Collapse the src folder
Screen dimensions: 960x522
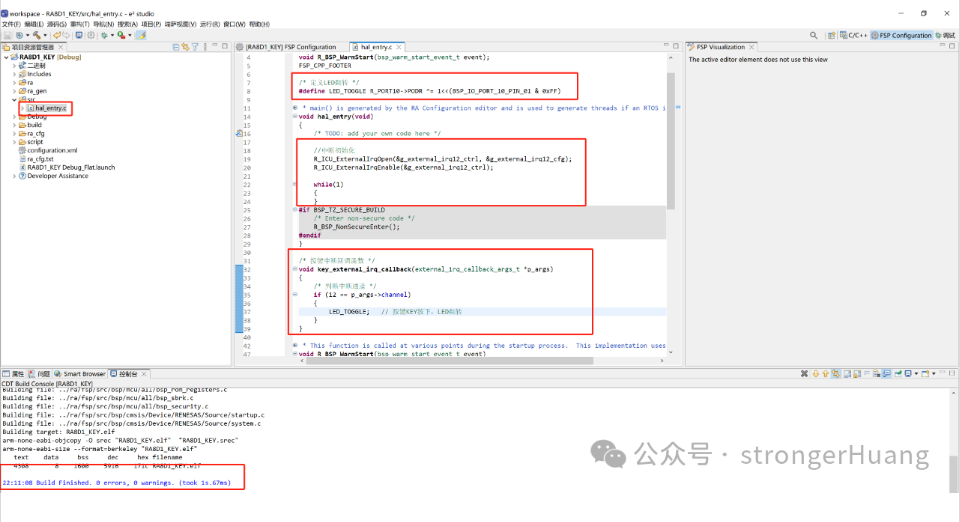tap(15, 100)
